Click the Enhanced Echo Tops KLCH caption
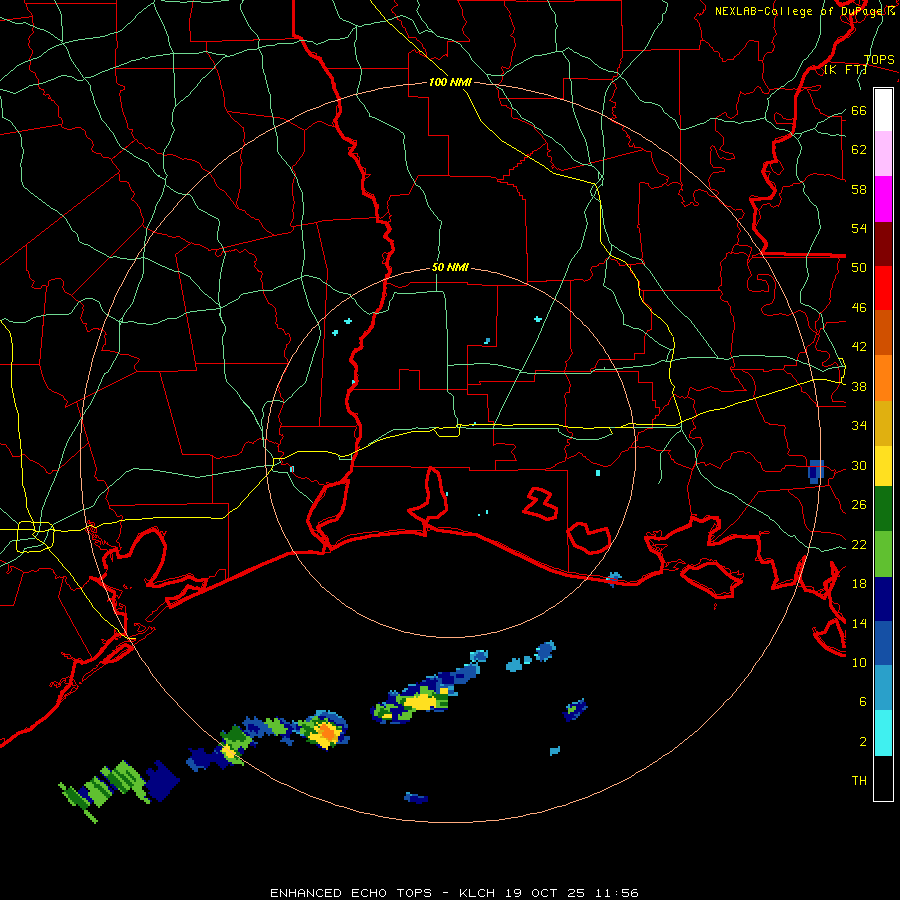The image size is (900, 900). [454, 893]
